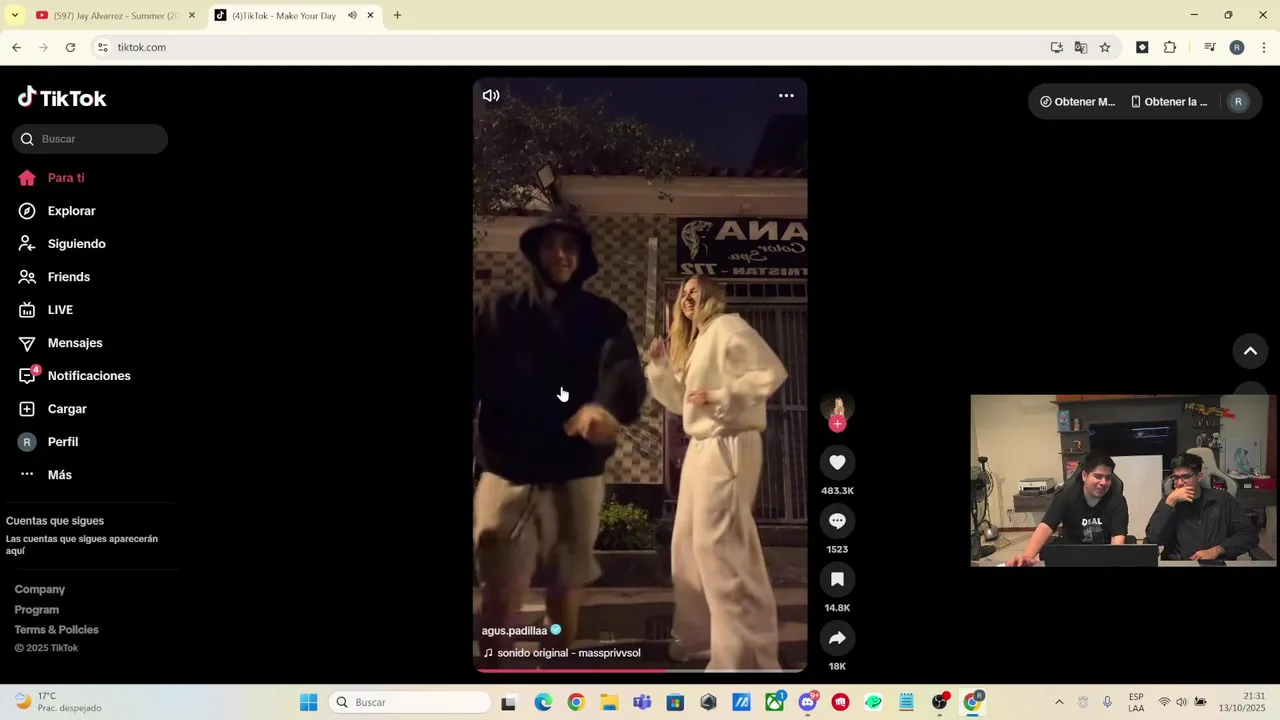Open Chrome profile R avatar
1280x720 pixels.
1237,47
